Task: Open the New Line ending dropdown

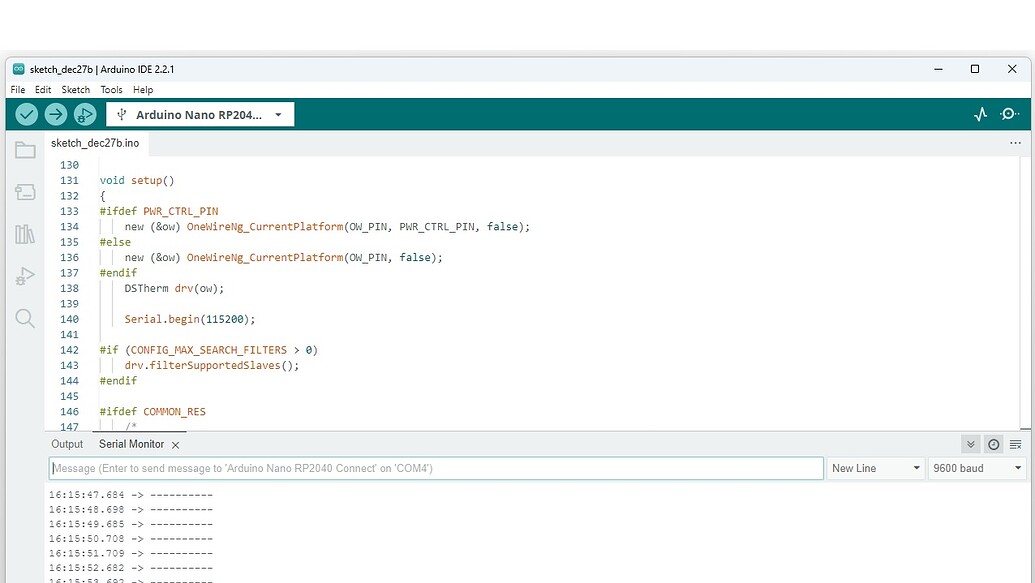Action: (x=875, y=467)
